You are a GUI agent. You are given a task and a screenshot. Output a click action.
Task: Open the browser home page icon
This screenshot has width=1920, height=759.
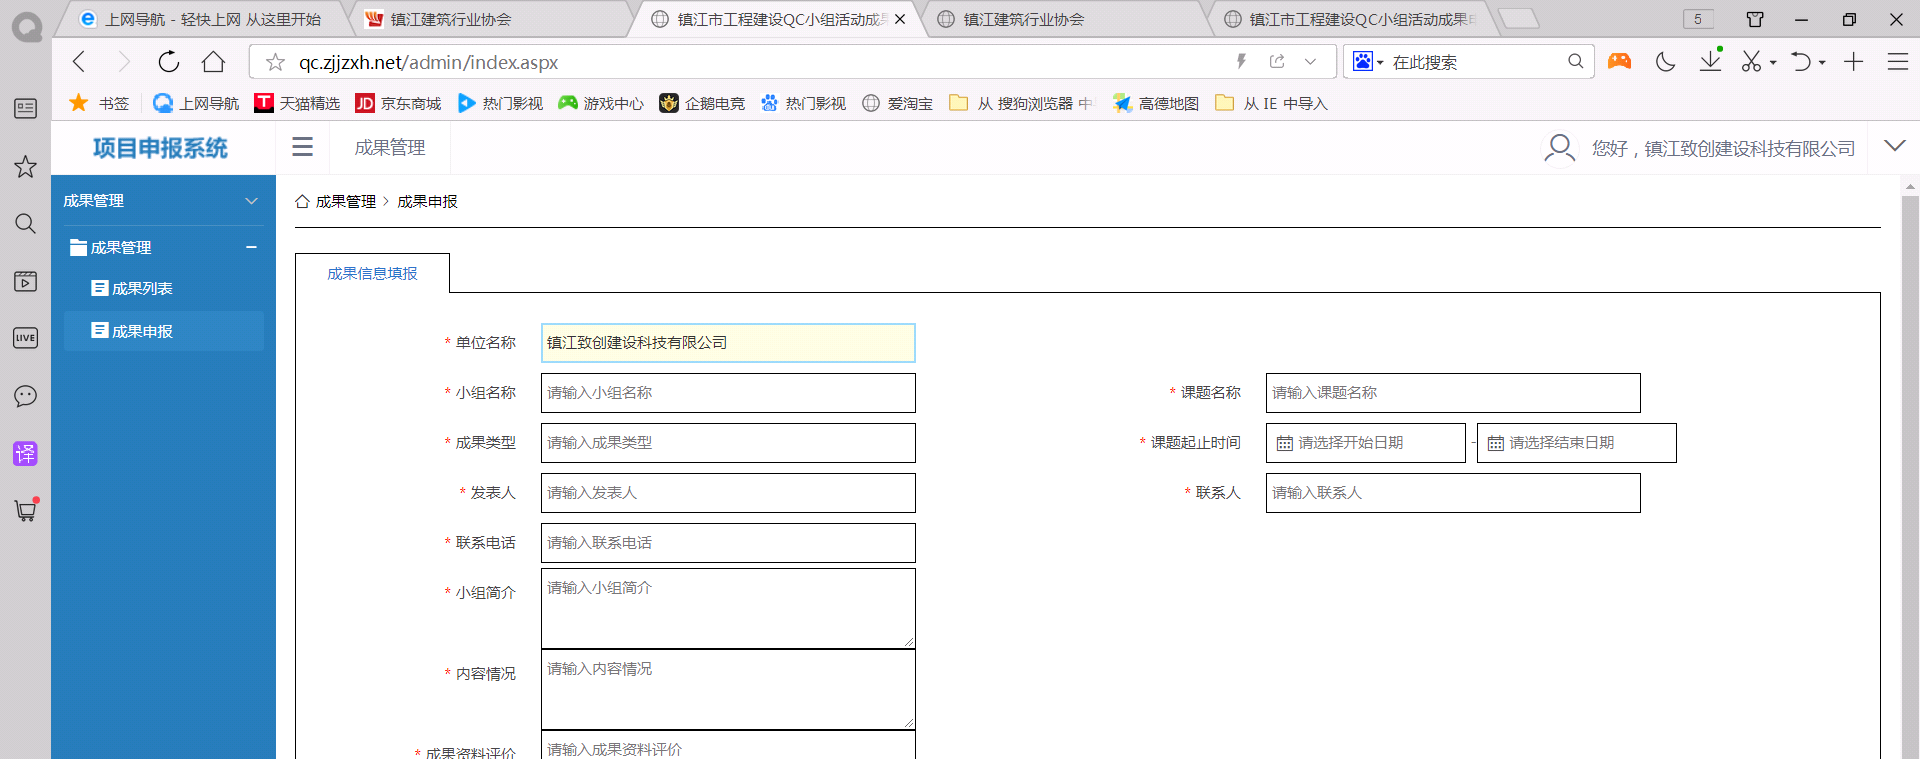(x=213, y=62)
